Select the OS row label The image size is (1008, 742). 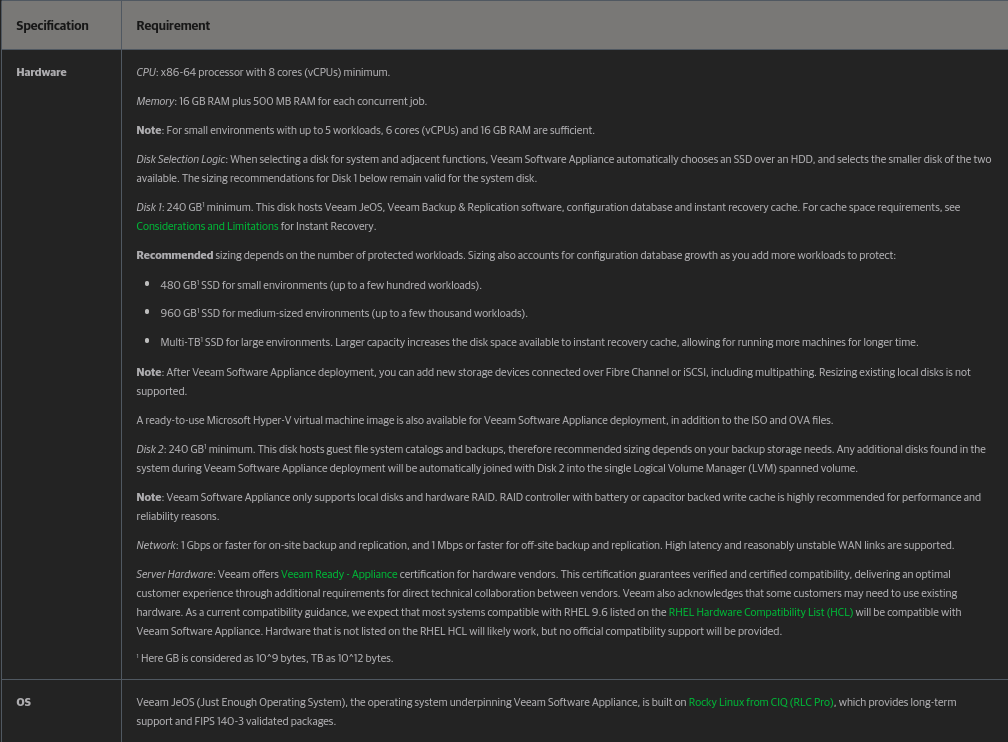click(x=23, y=702)
